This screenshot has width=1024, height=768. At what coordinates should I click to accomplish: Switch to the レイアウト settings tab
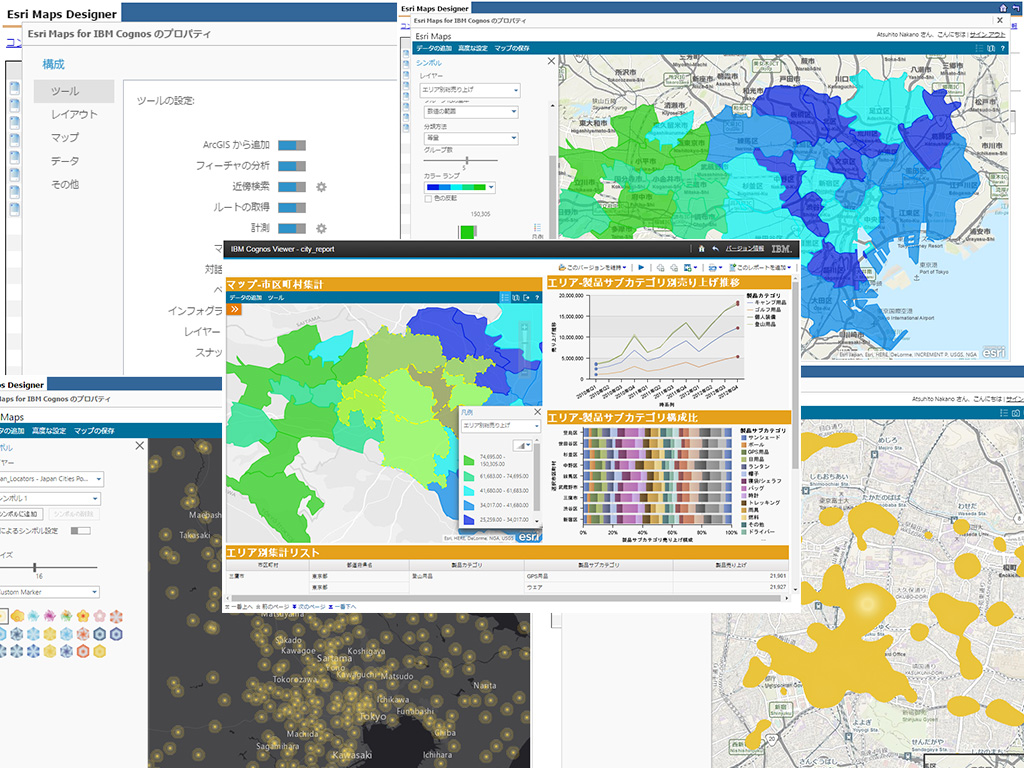pos(75,114)
